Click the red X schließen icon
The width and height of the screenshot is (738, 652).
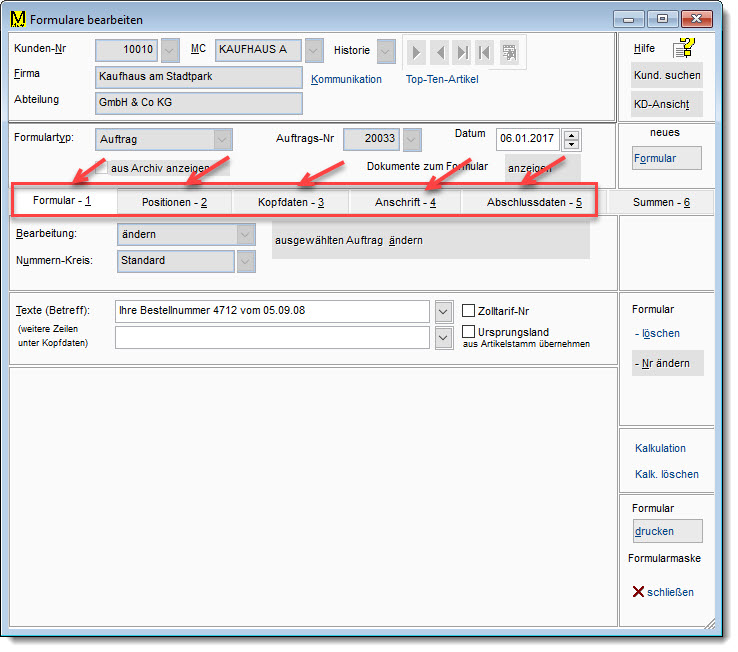point(638,592)
